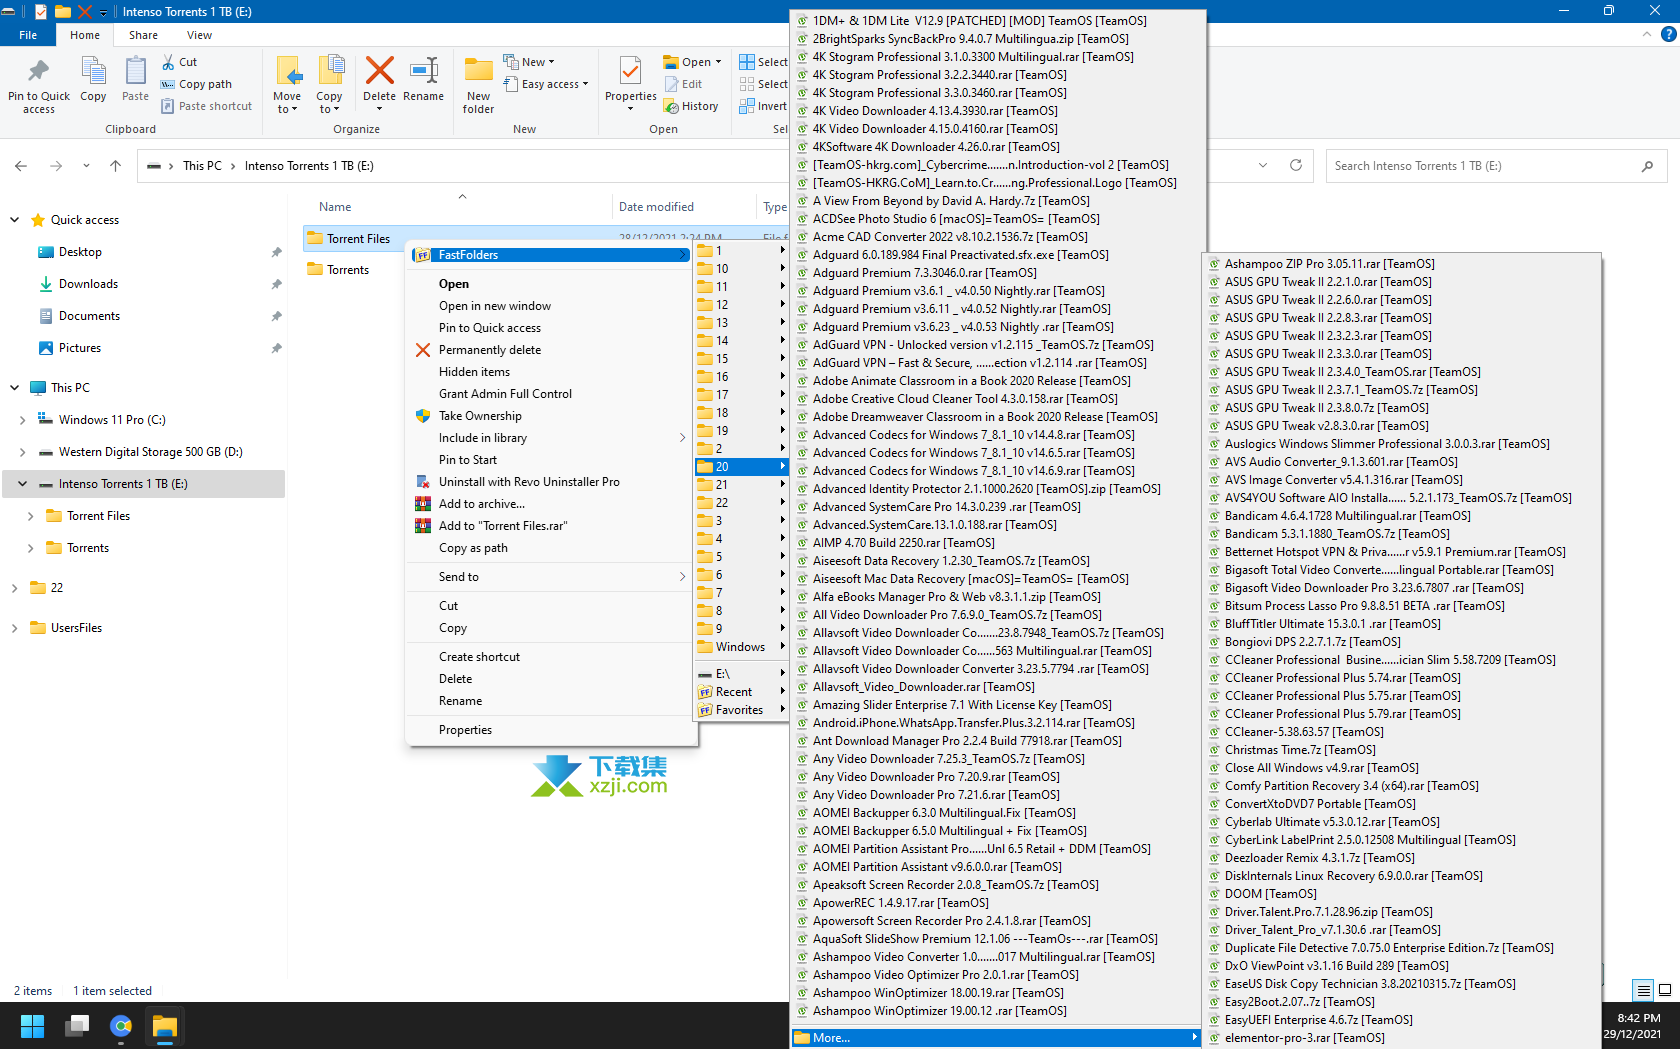Open the Windows folder in FastFolders submenu

pos(742,647)
